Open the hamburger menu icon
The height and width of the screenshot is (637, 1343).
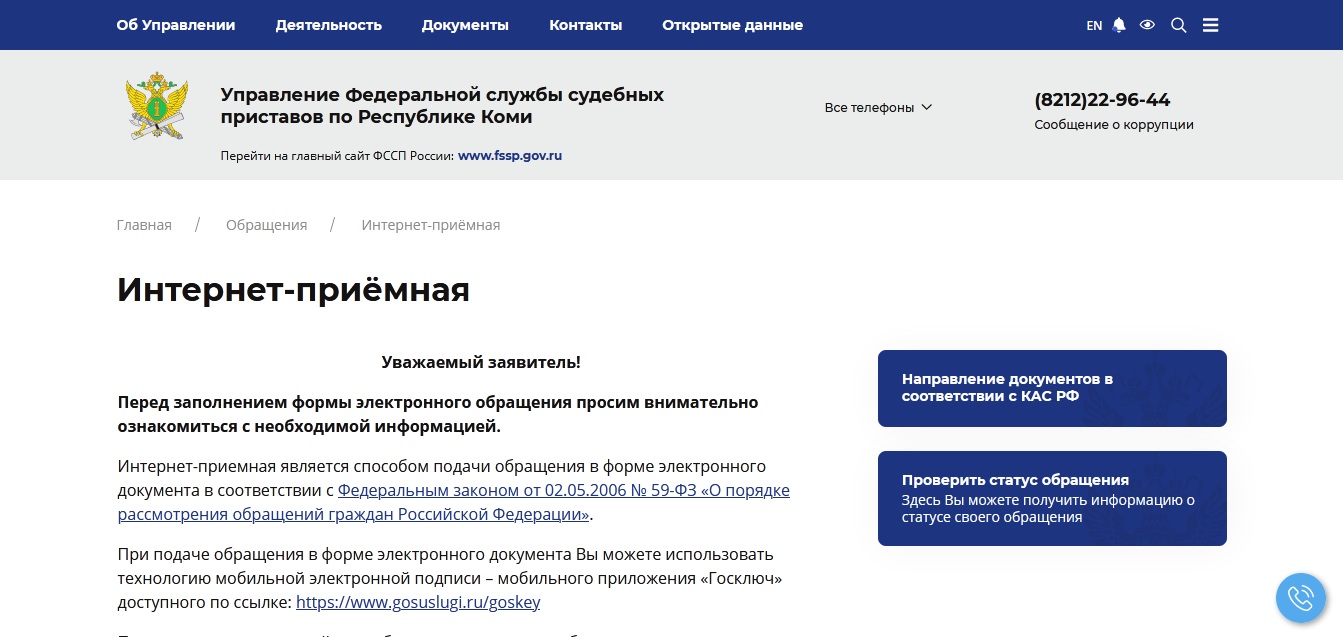[1210, 25]
